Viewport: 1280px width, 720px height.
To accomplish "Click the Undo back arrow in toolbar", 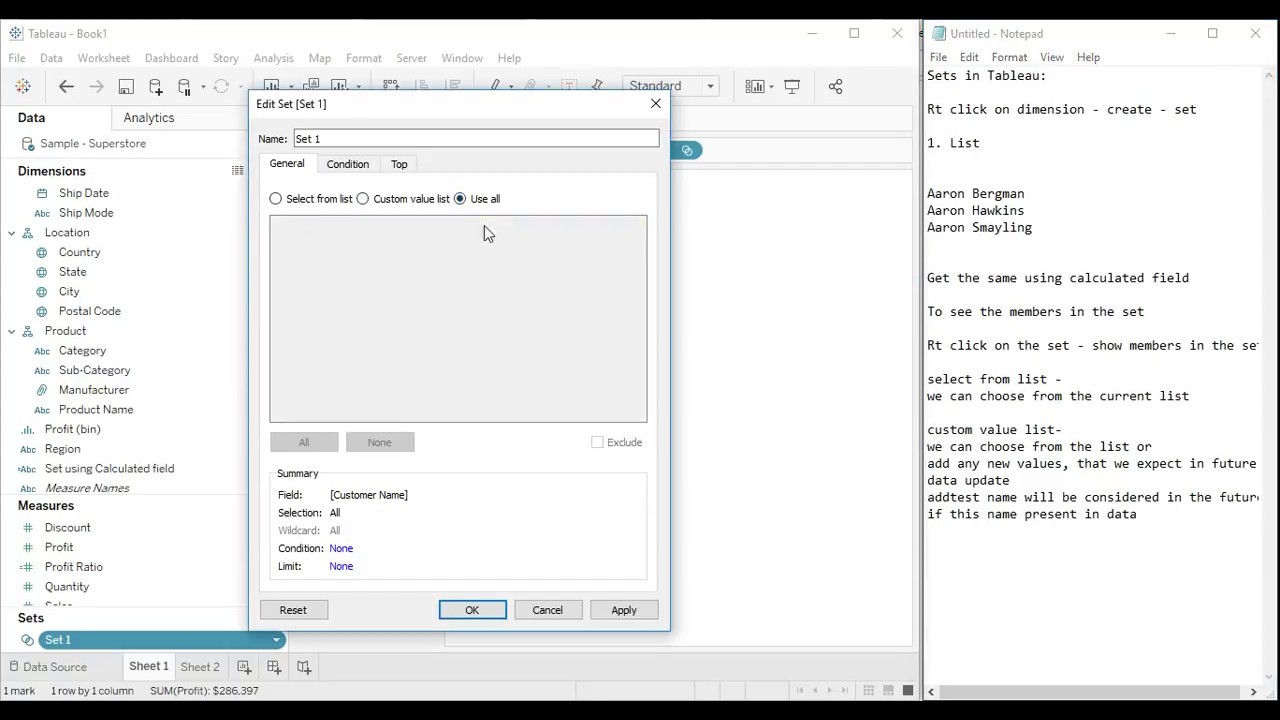I will tap(66, 86).
